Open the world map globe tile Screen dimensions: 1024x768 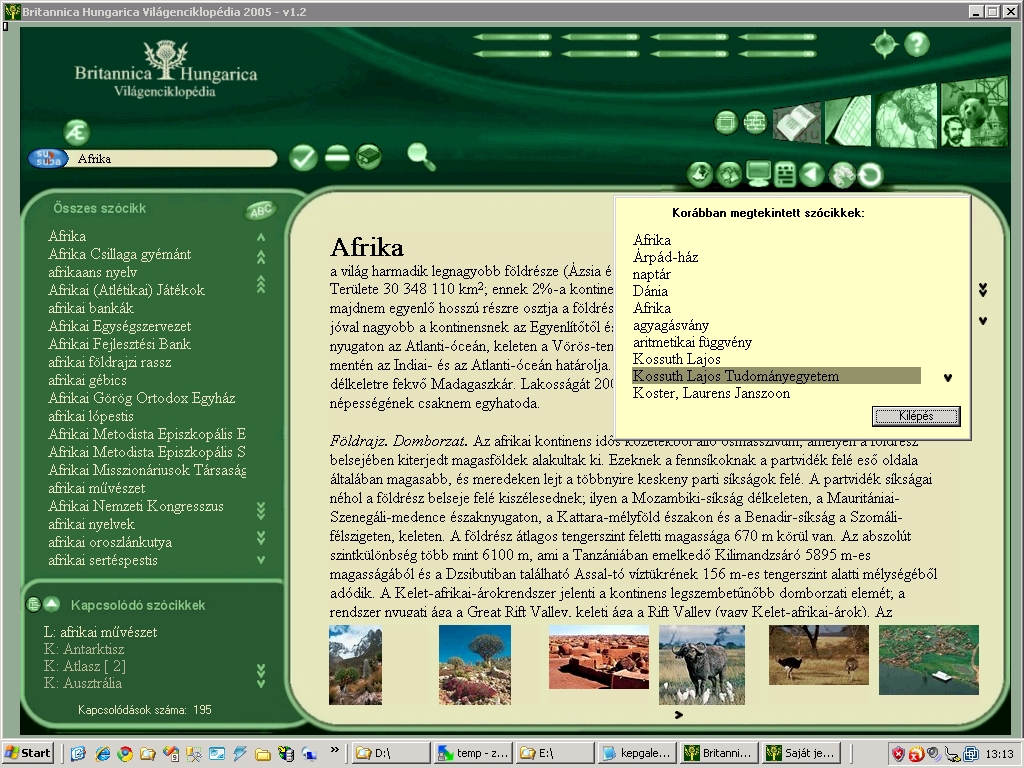click(x=906, y=116)
